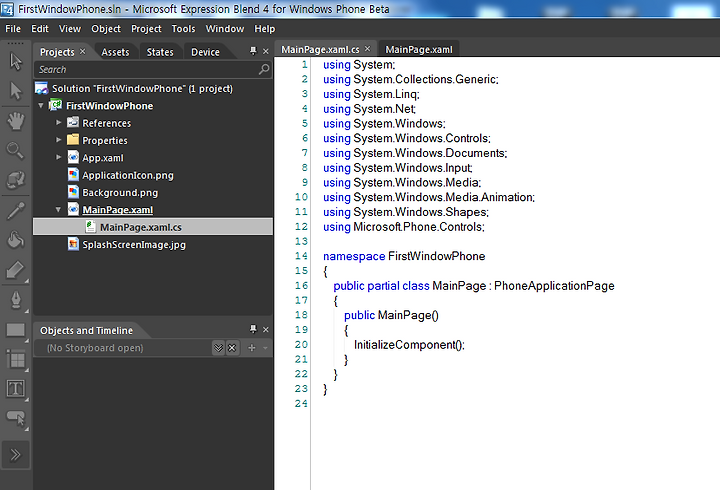Click the search magnifier in Projects panel
Screen dimensions: 720x490
pyautogui.click(x=264, y=69)
